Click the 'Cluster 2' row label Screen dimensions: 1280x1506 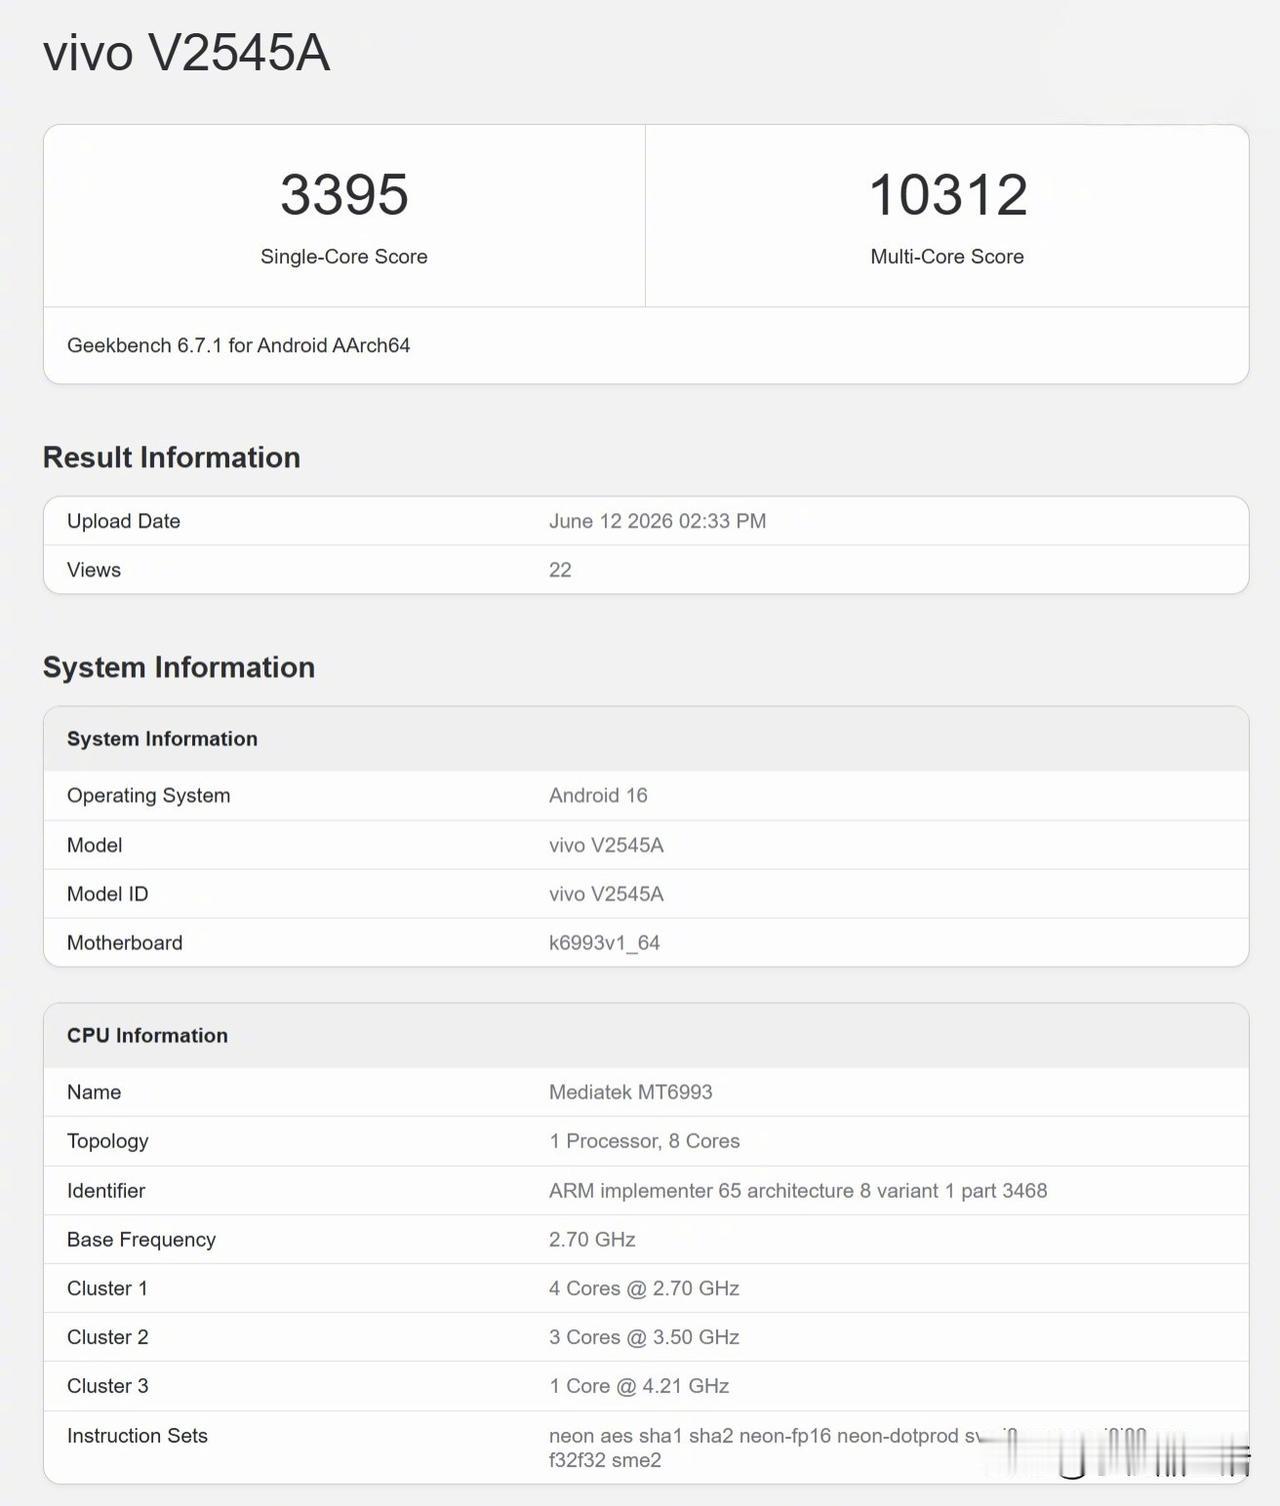(x=107, y=1338)
